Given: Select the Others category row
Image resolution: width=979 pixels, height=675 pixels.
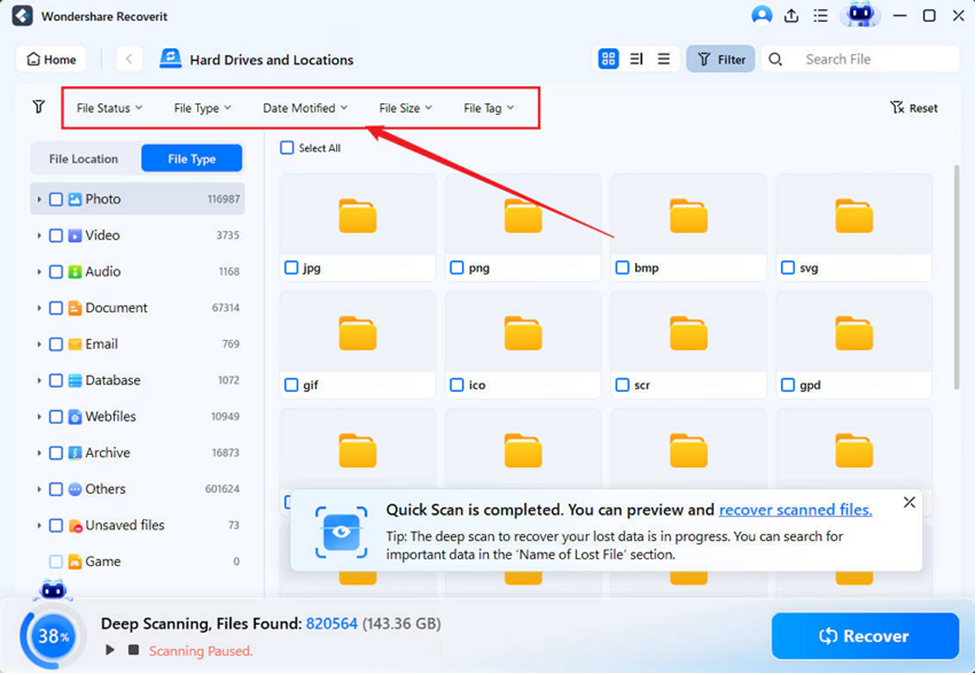Looking at the screenshot, I should point(138,490).
